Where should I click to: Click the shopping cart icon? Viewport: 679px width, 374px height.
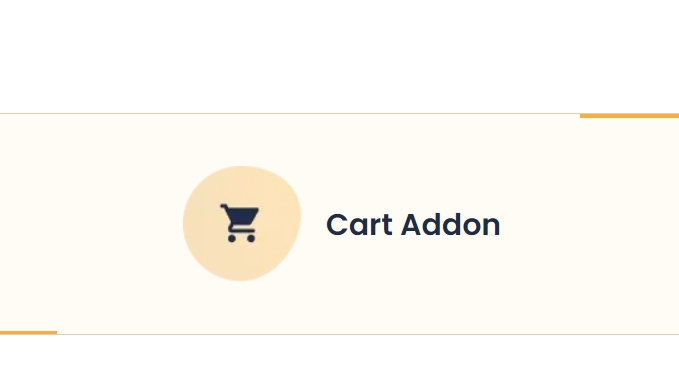point(240,223)
